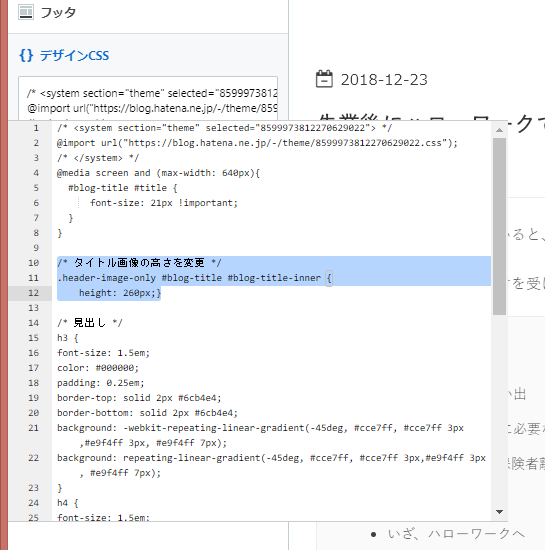
Task: Open the 2018-12-23 date link
Action: tap(384, 80)
